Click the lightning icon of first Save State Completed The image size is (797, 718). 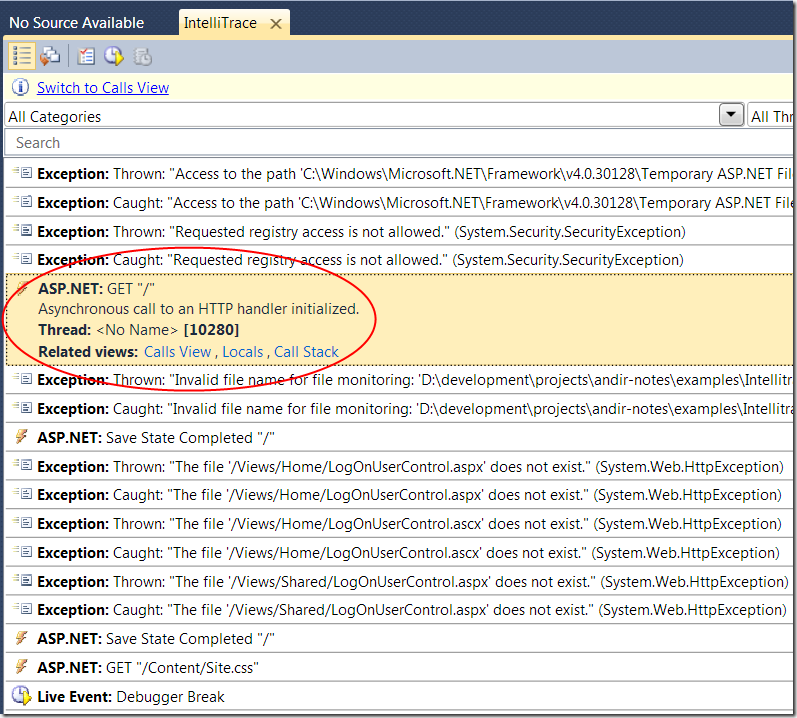[x=21, y=436]
